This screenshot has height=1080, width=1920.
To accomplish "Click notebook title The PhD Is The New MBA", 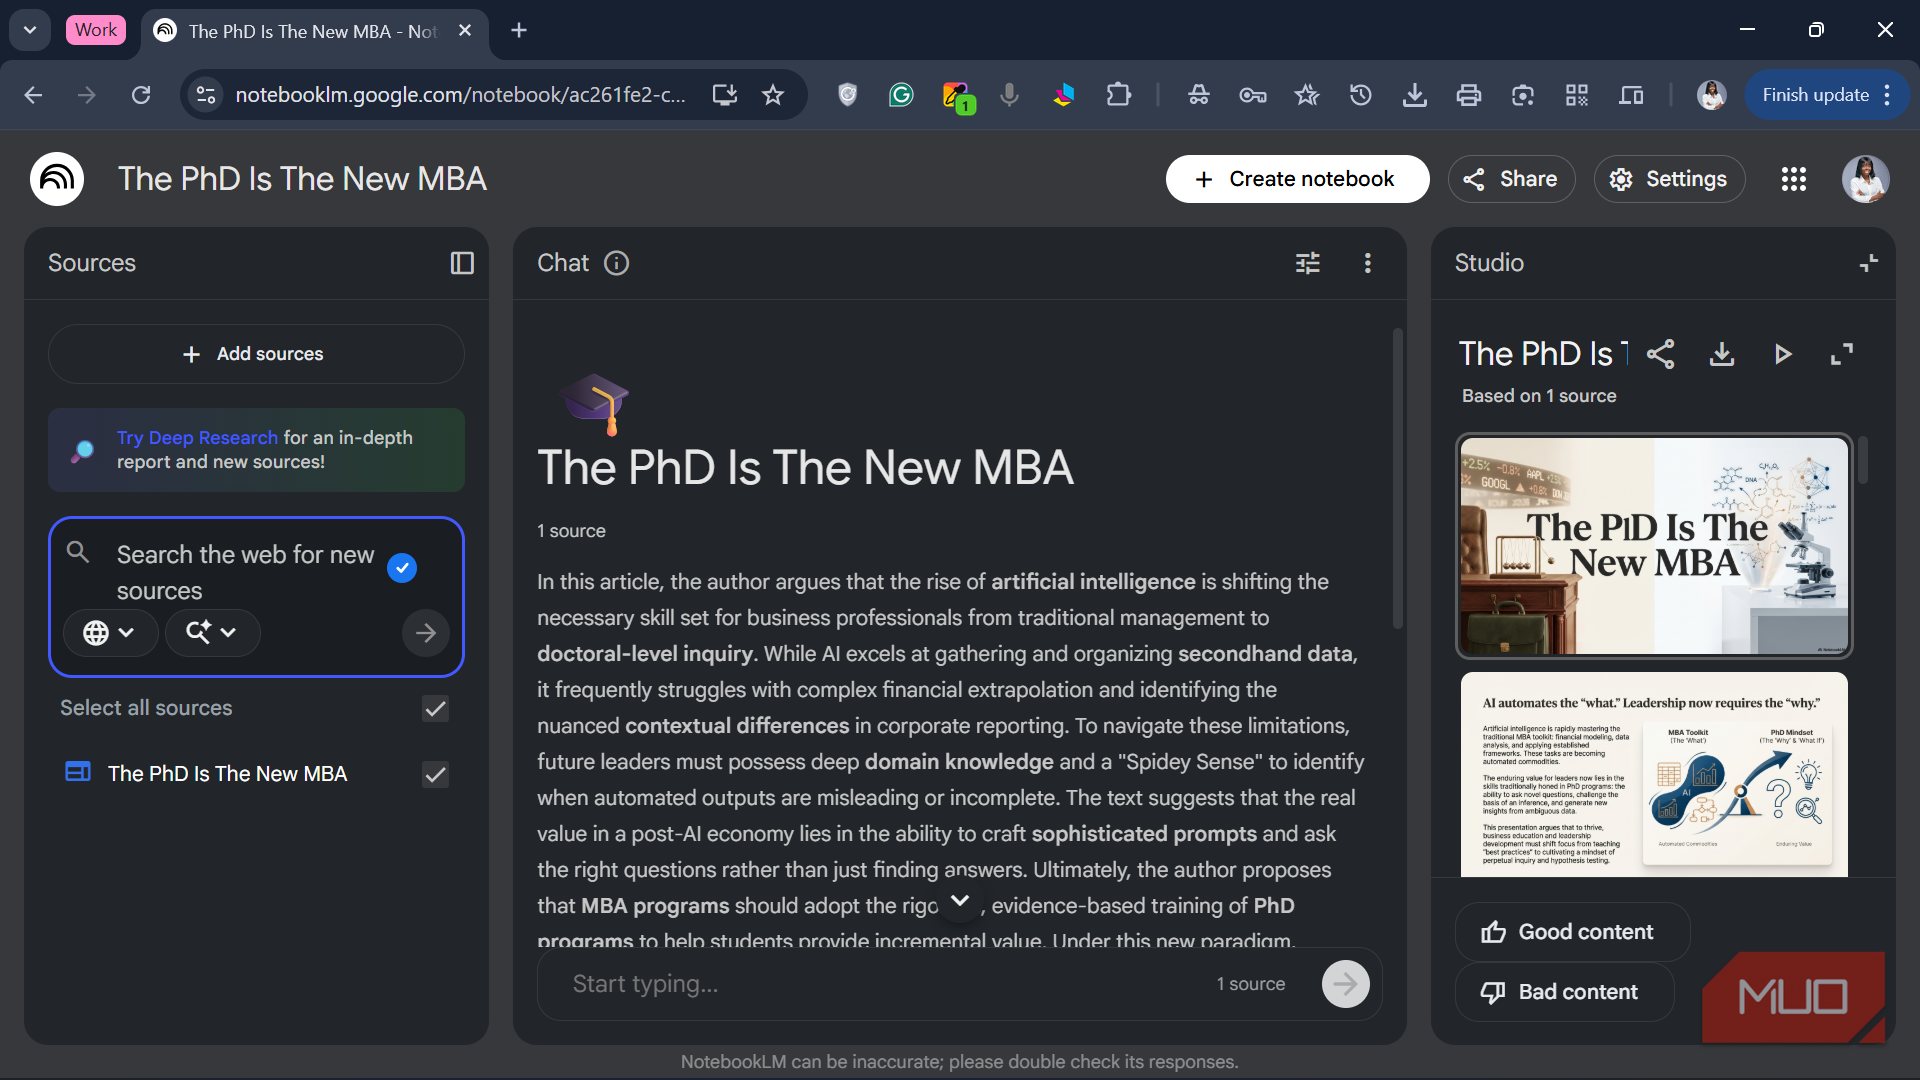I will coord(302,179).
